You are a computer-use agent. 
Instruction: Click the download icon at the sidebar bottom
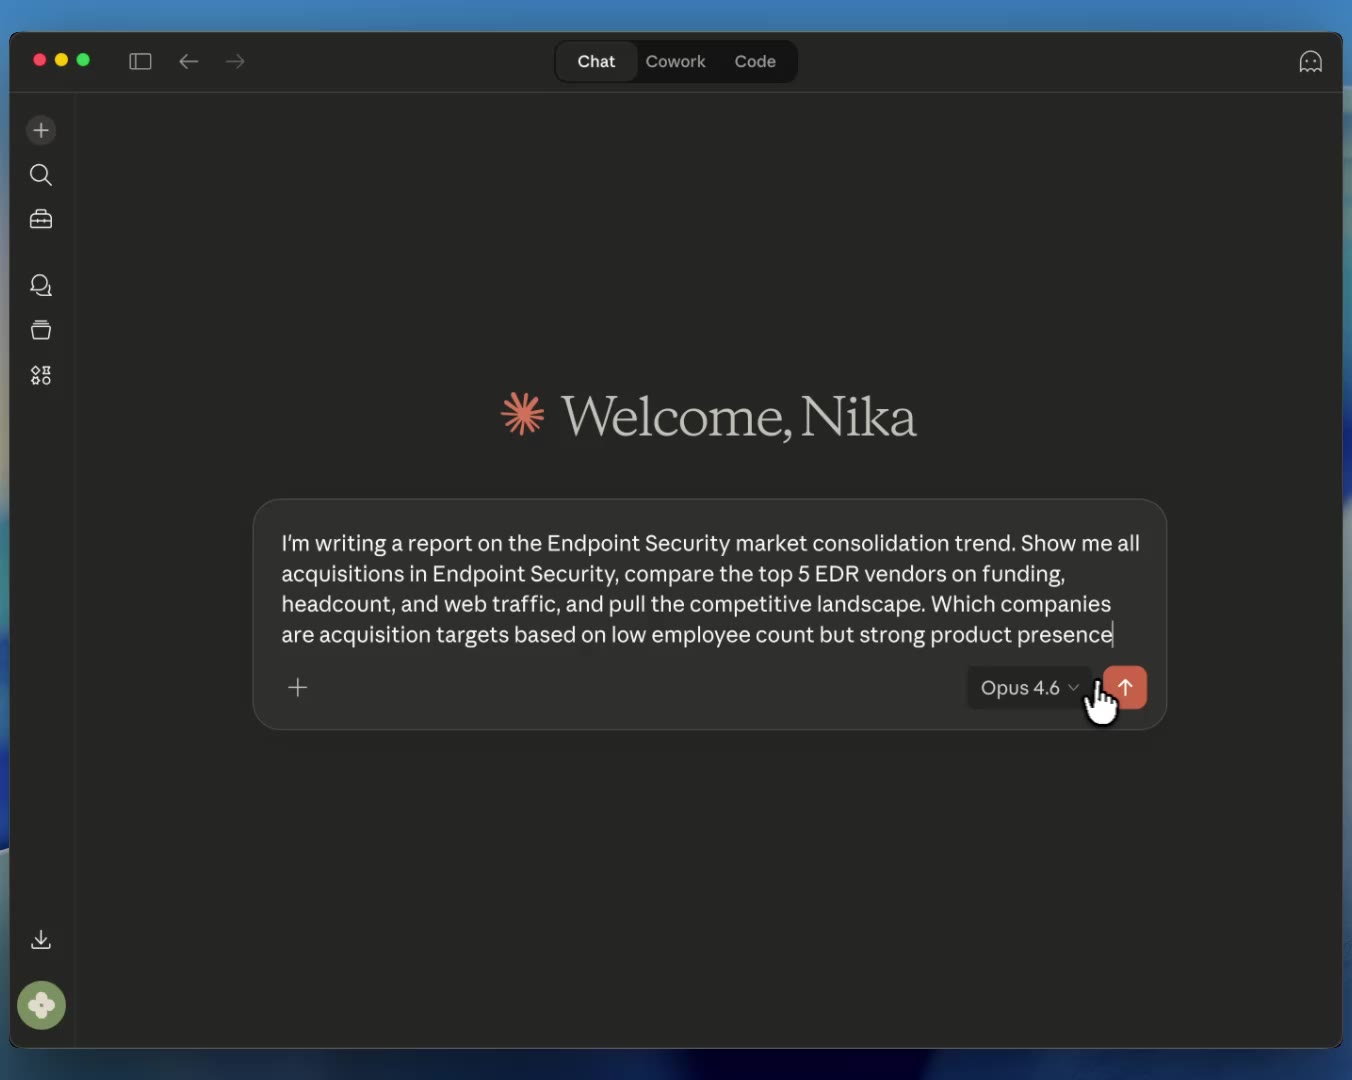pos(41,939)
